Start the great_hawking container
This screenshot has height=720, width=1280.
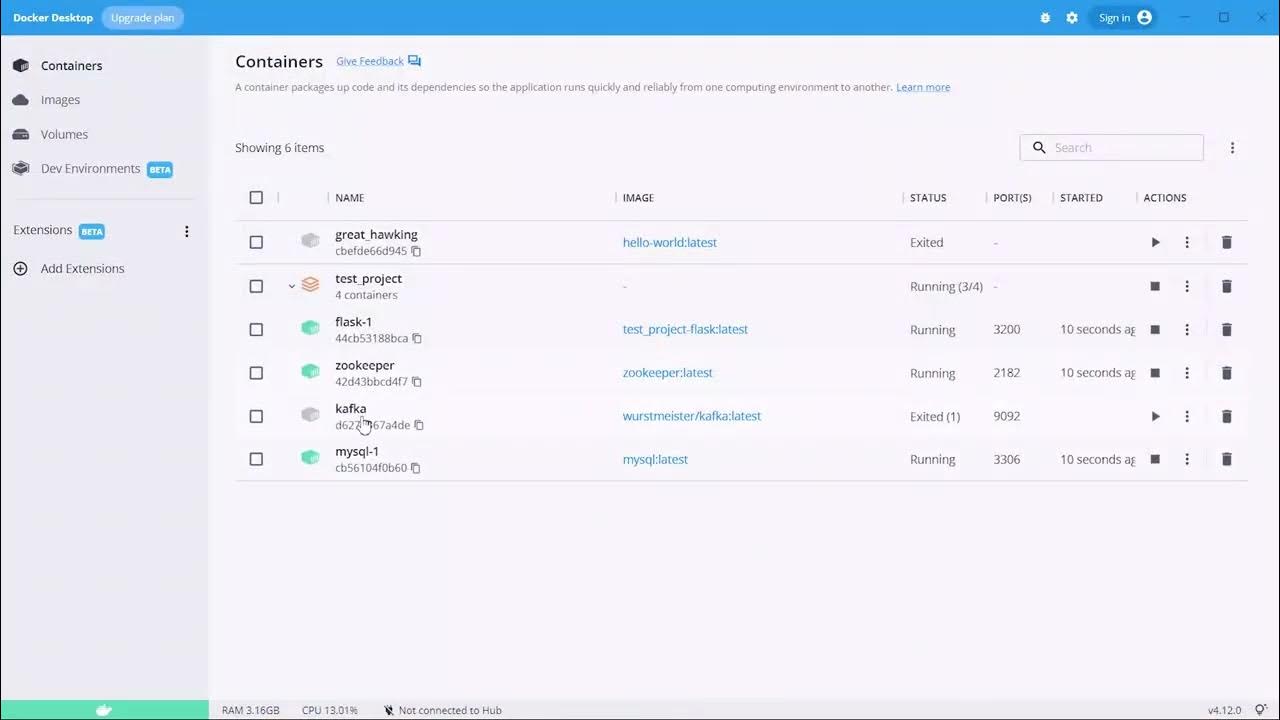(1155, 242)
